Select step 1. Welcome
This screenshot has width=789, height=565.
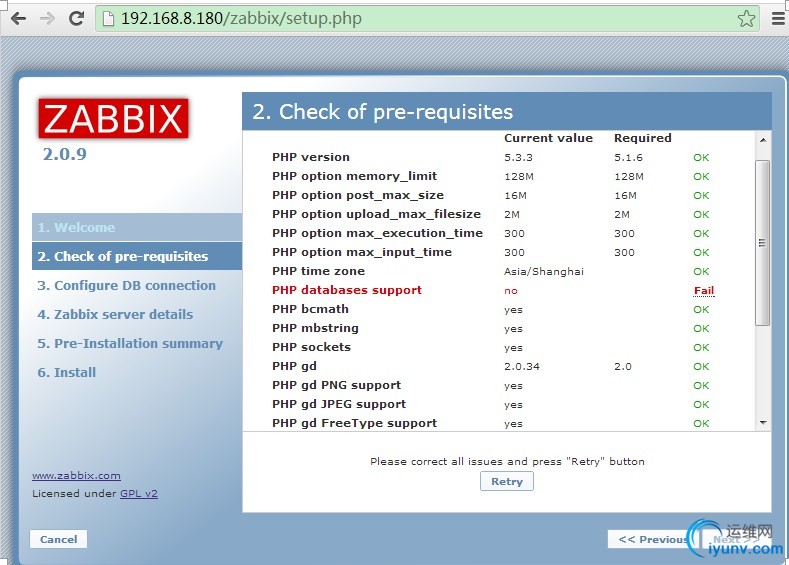point(137,227)
